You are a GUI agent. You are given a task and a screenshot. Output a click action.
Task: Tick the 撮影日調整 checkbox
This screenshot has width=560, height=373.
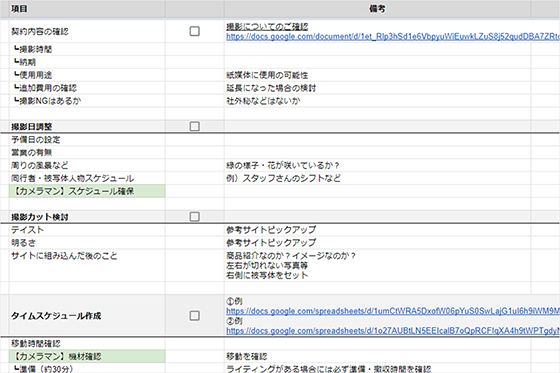pyautogui.click(x=194, y=126)
